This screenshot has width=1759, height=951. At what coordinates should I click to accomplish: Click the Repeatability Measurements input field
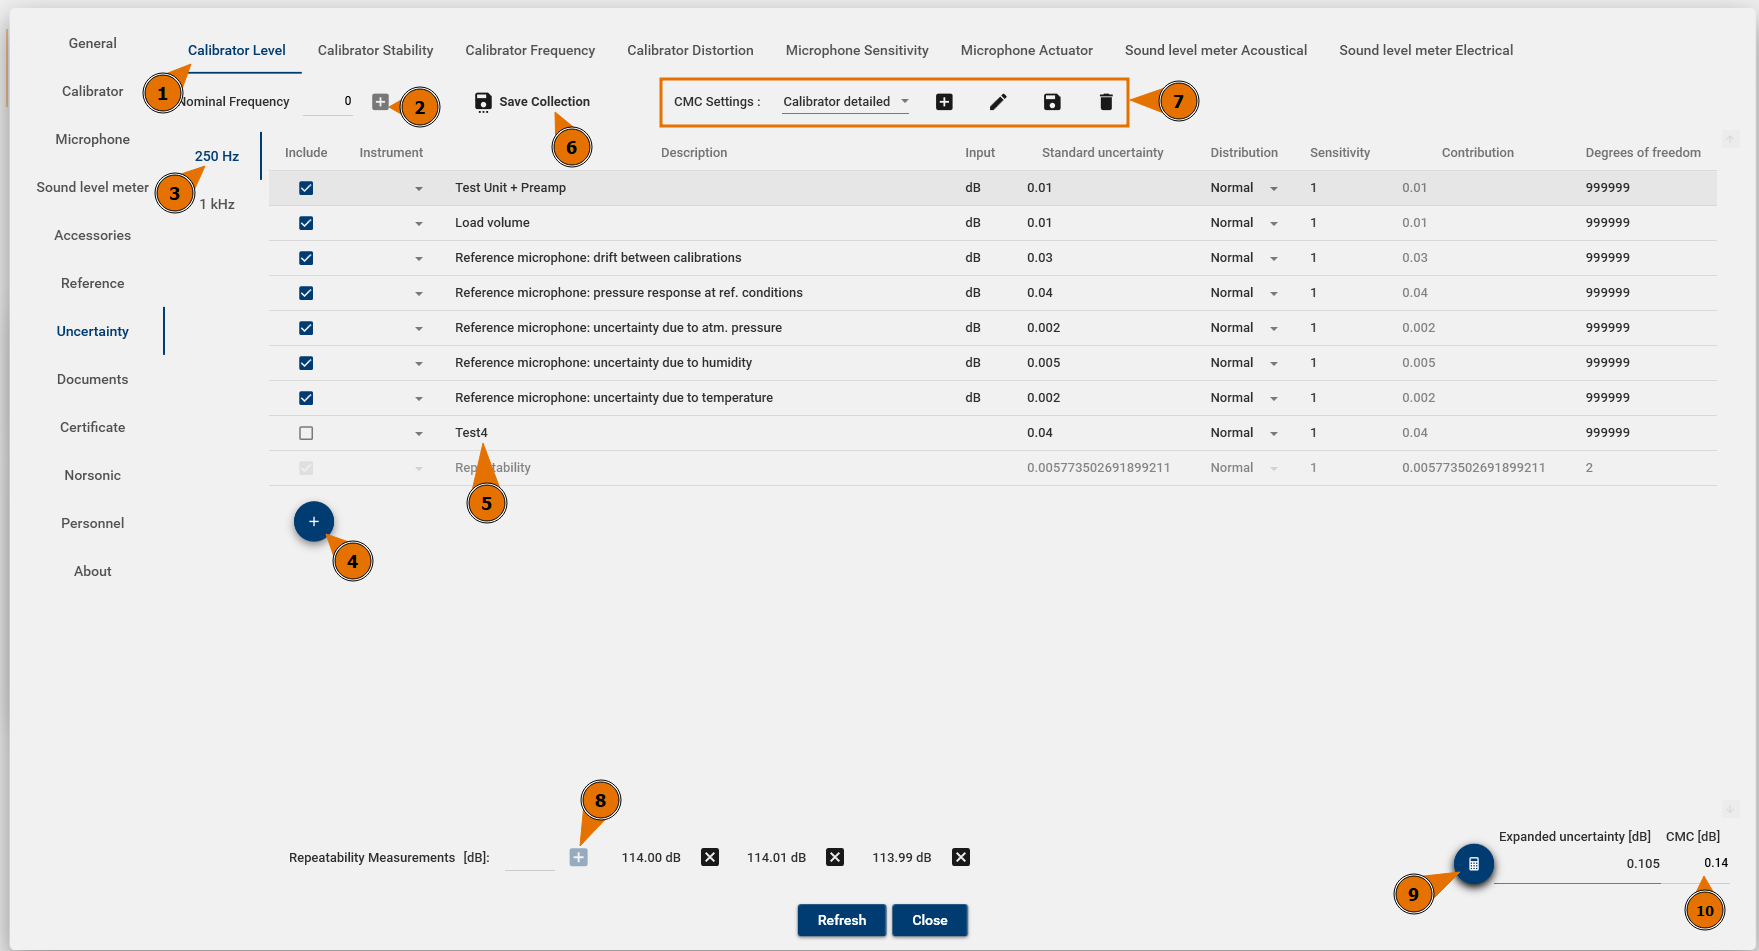(x=530, y=857)
